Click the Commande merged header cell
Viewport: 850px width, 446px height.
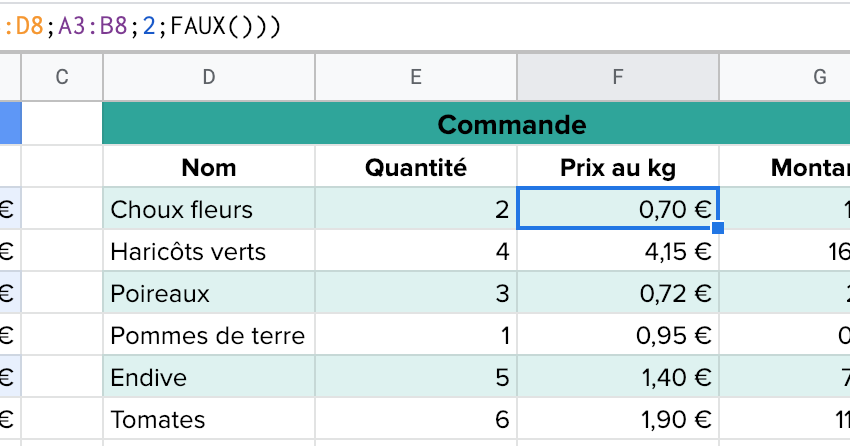point(511,125)
